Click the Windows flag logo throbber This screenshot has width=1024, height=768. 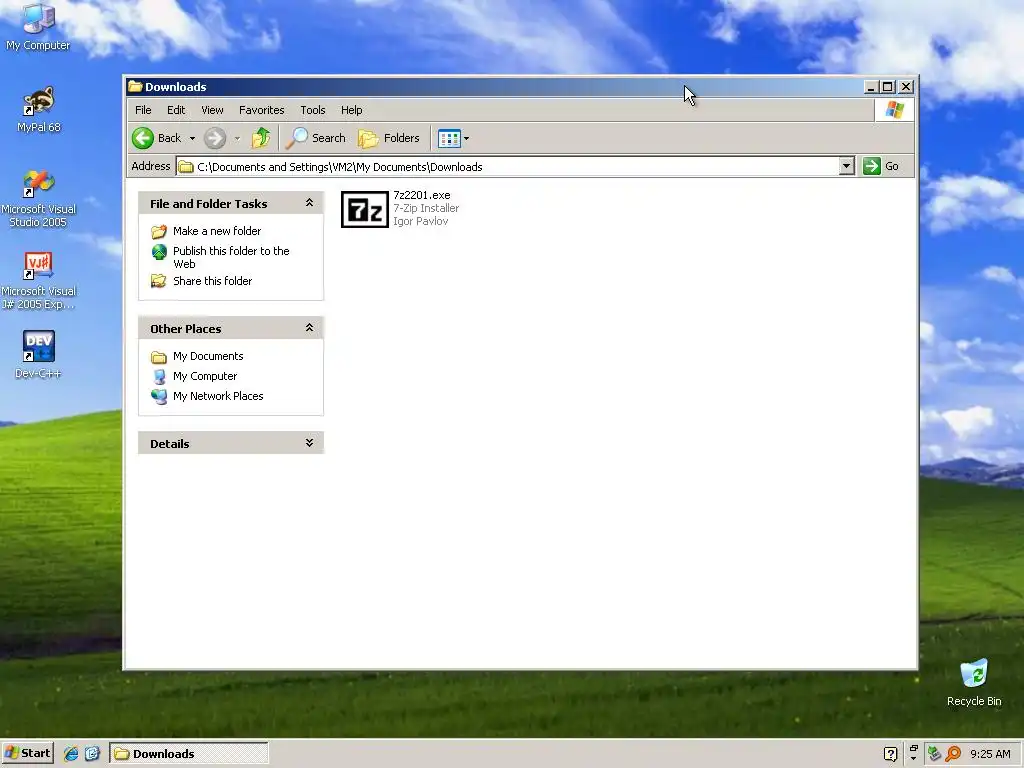coord(894,110)
